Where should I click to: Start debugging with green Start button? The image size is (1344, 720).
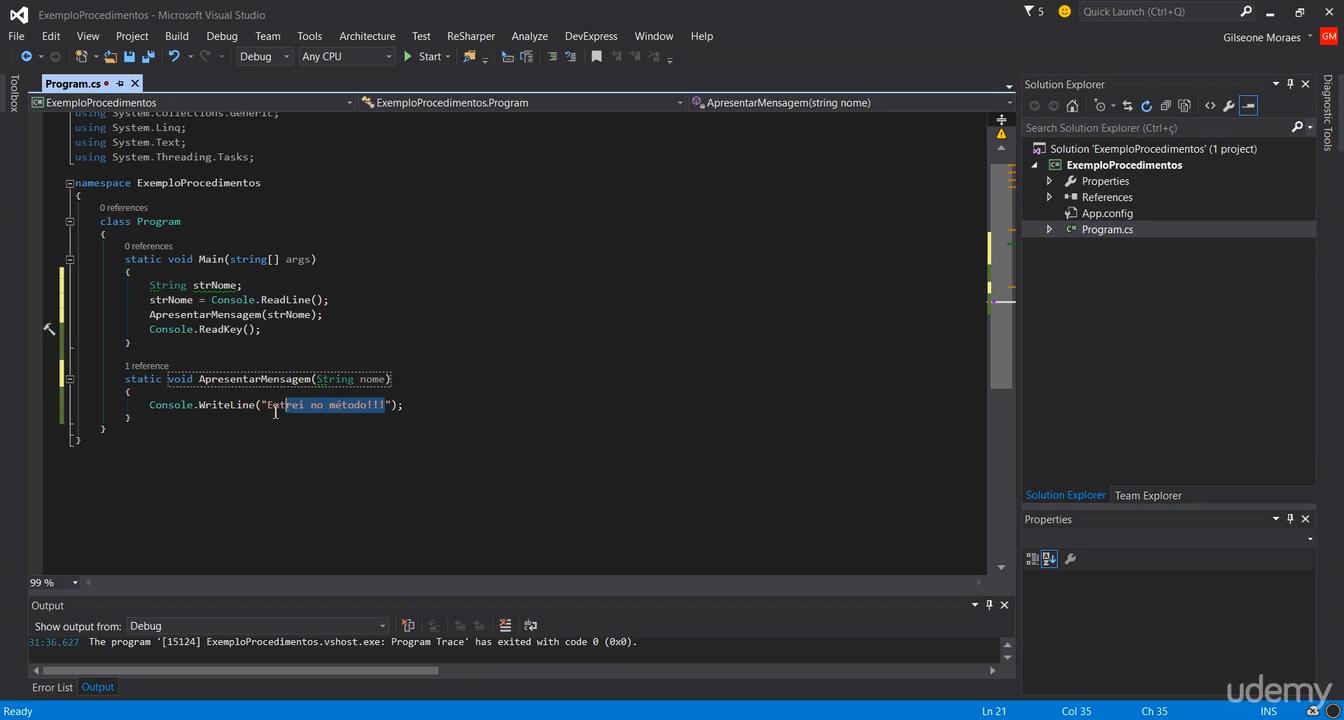pyautogui.click(x=422, y=57)
